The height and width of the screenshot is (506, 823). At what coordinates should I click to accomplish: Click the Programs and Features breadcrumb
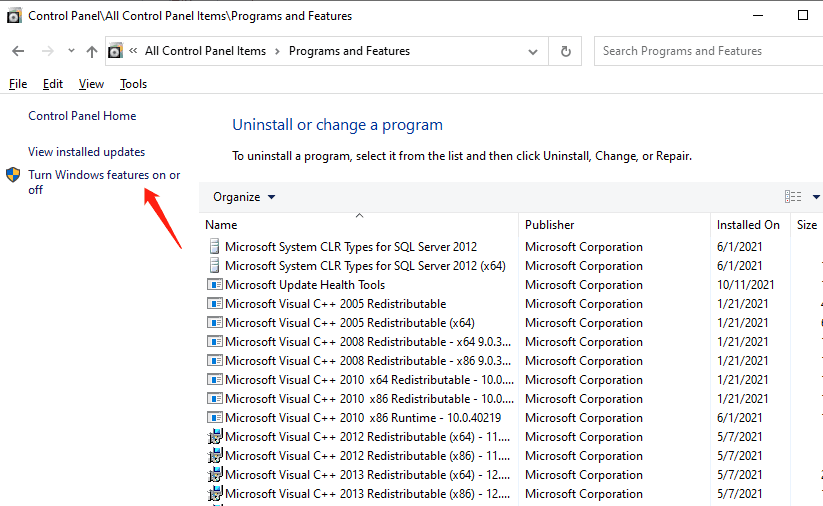349,51
